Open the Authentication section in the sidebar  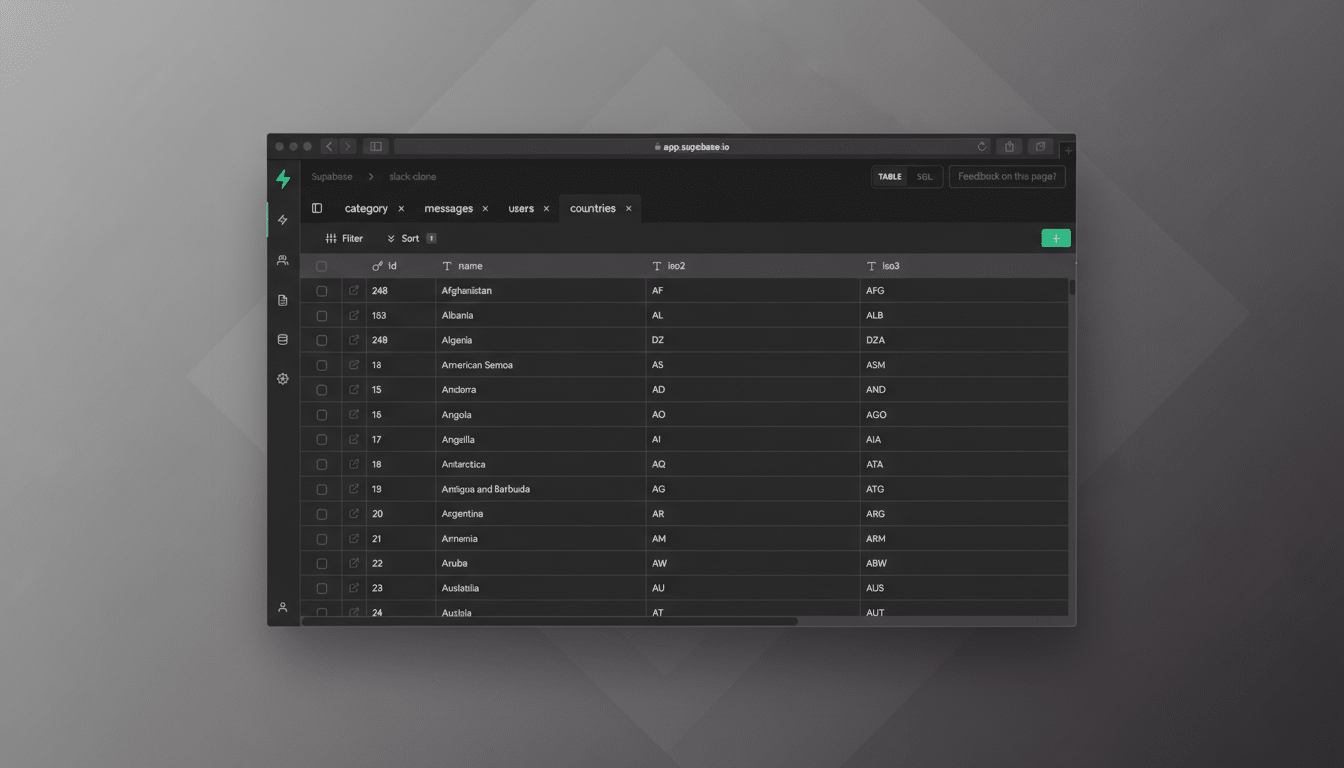(x=283, y=260)
